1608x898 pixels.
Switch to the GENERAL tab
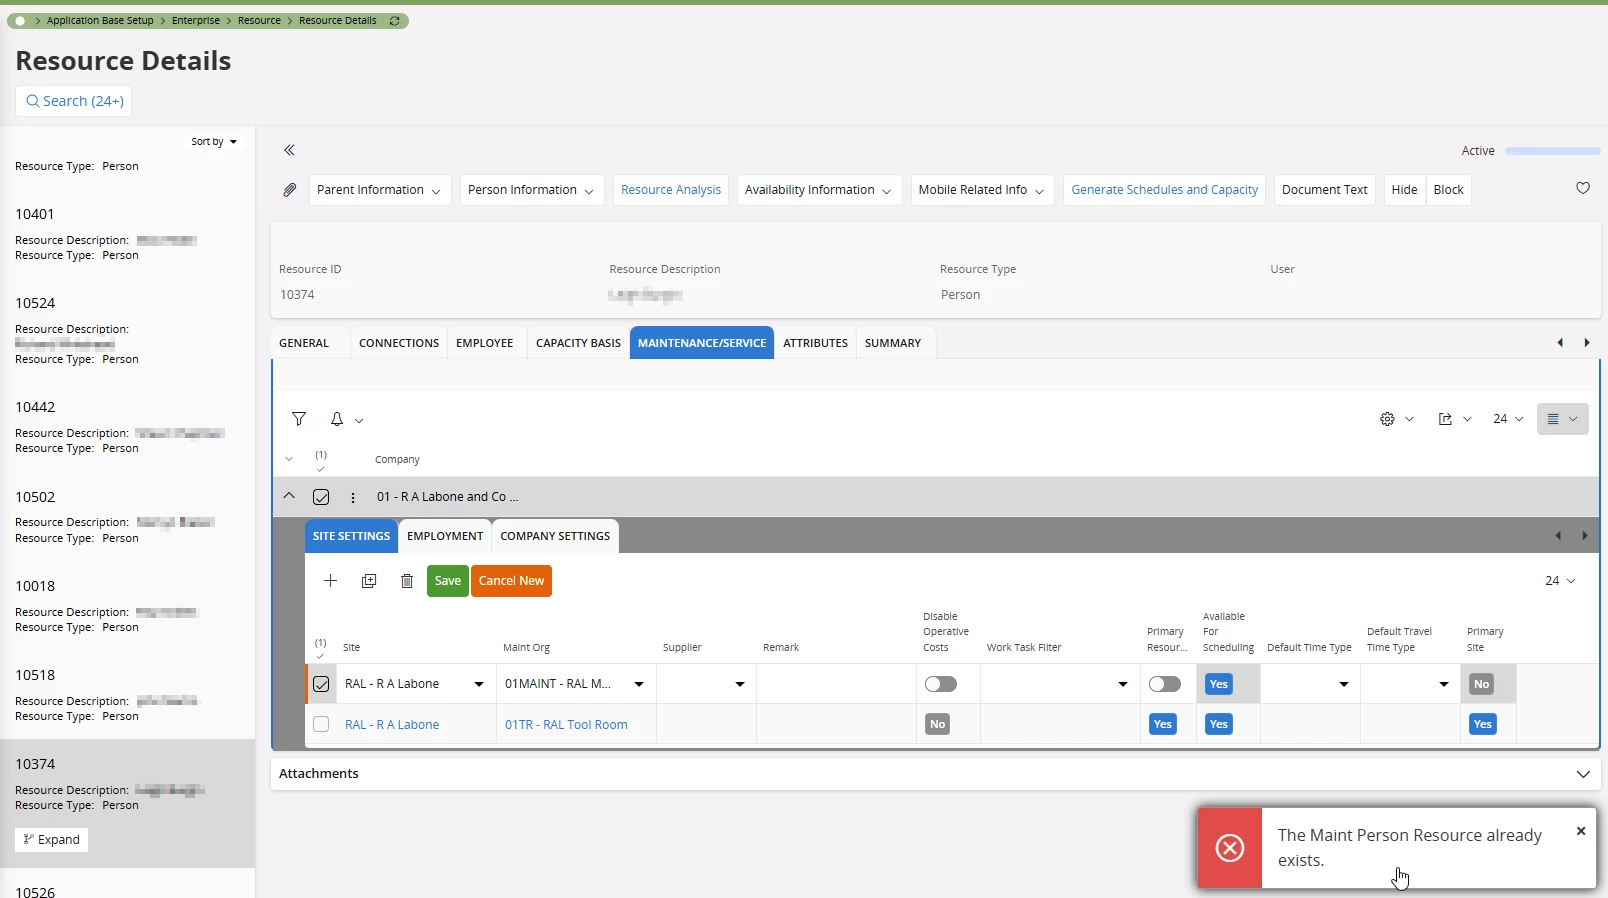click(304, 343)
